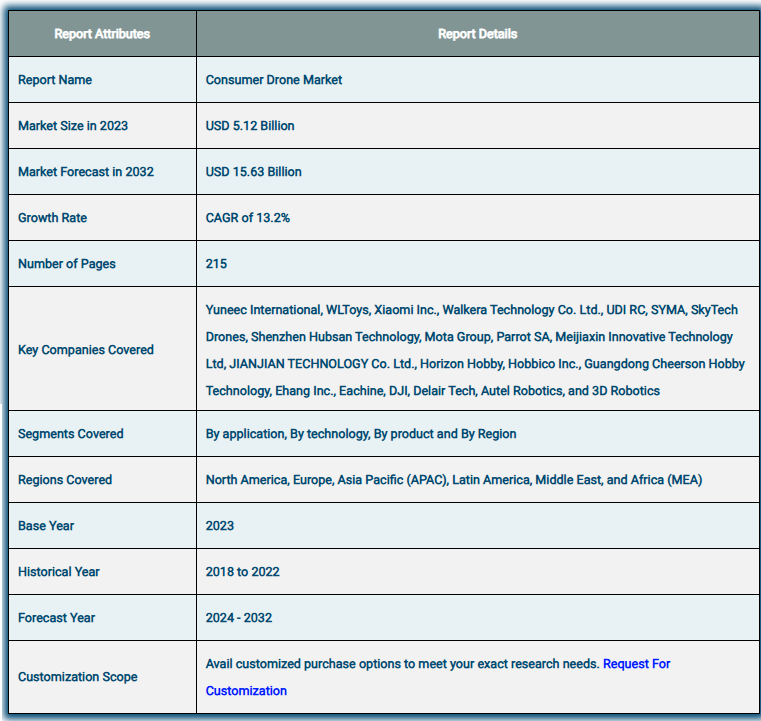Click the Customization Scope label
The image size is (761, 721).
click(78, 677)
